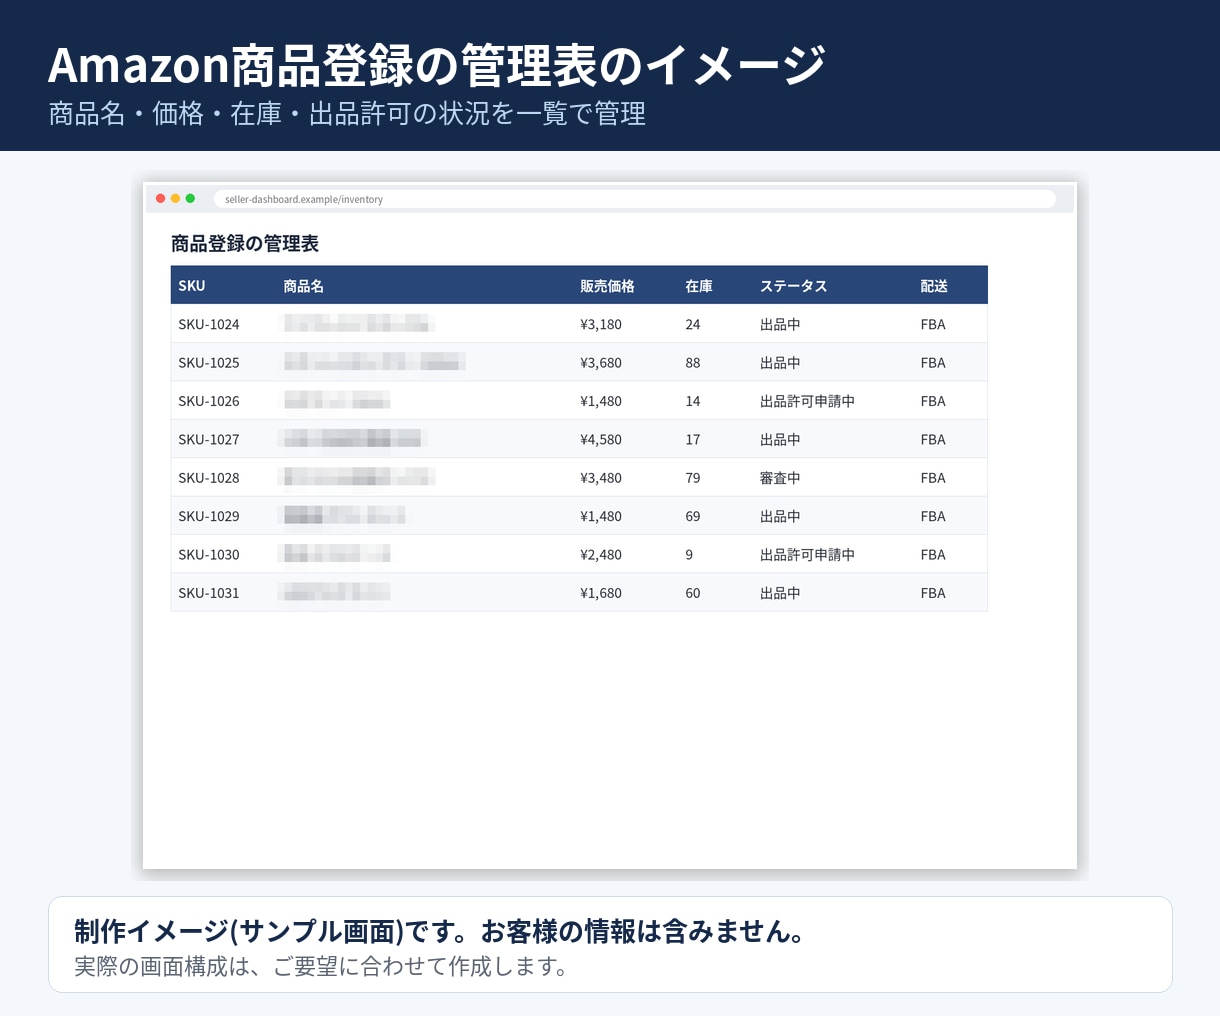Image resolution: width=1220 pixels, height=1016 pixels.
Task: Click the 商品登録の管理表 table title
Action: [245, 243]
